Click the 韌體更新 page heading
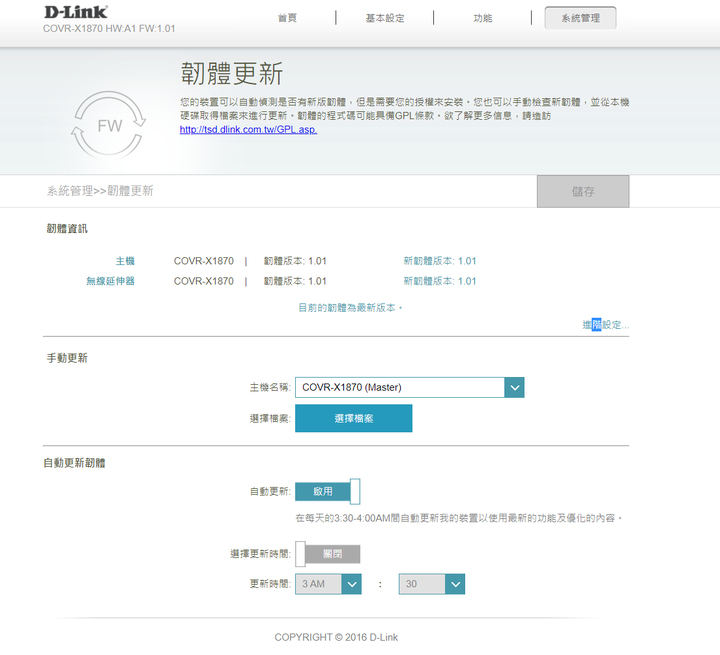Screen dimensions: 720x655 232,73
